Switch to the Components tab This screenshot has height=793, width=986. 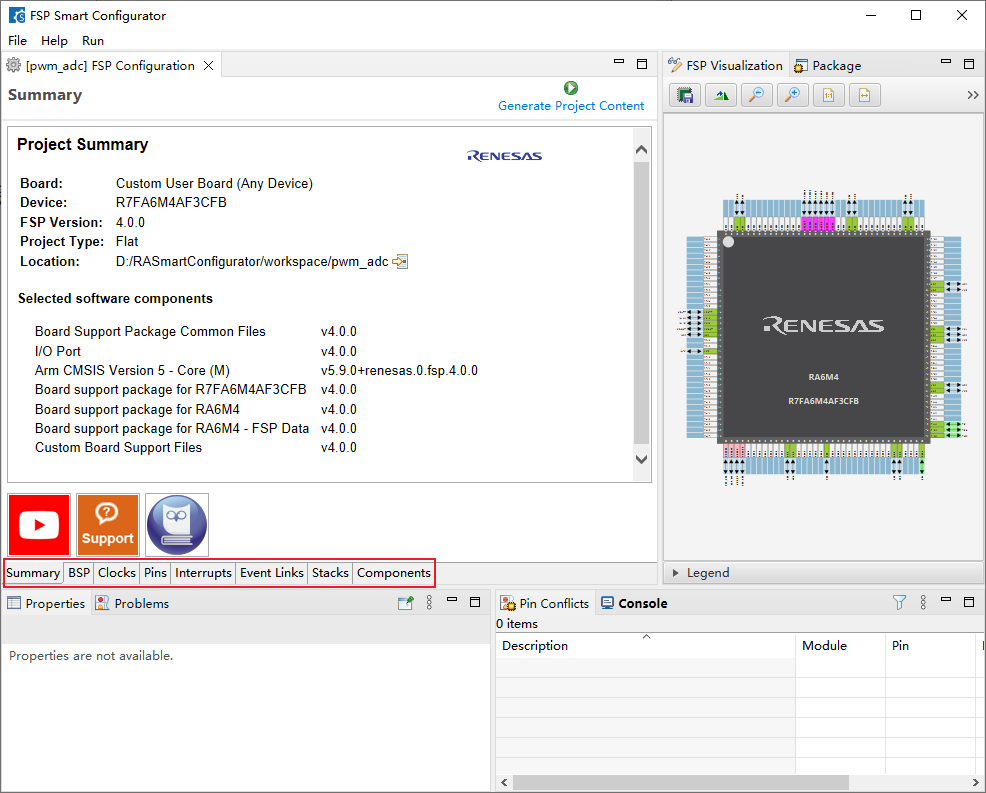click(394, 573)
